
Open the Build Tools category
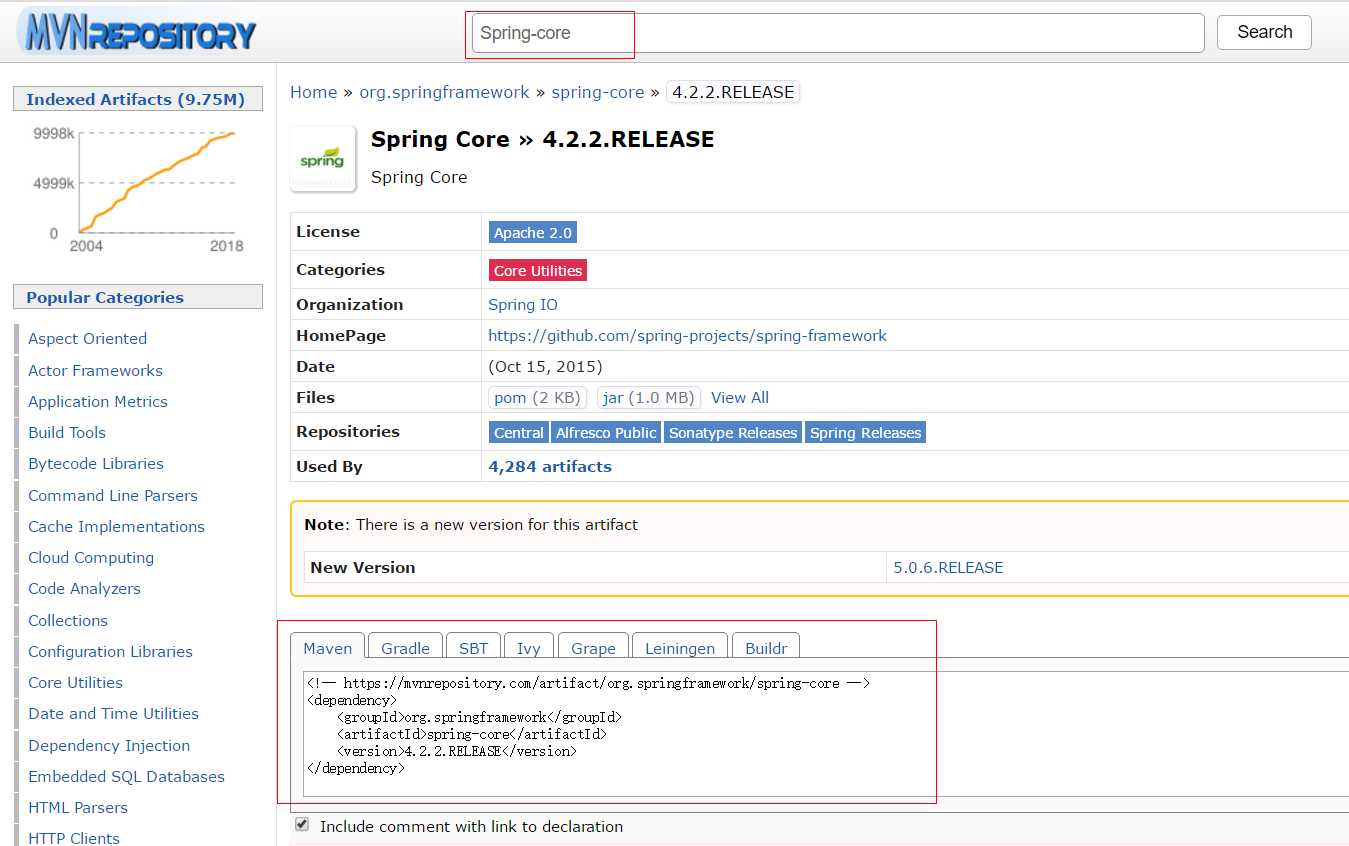coord(67,433)
